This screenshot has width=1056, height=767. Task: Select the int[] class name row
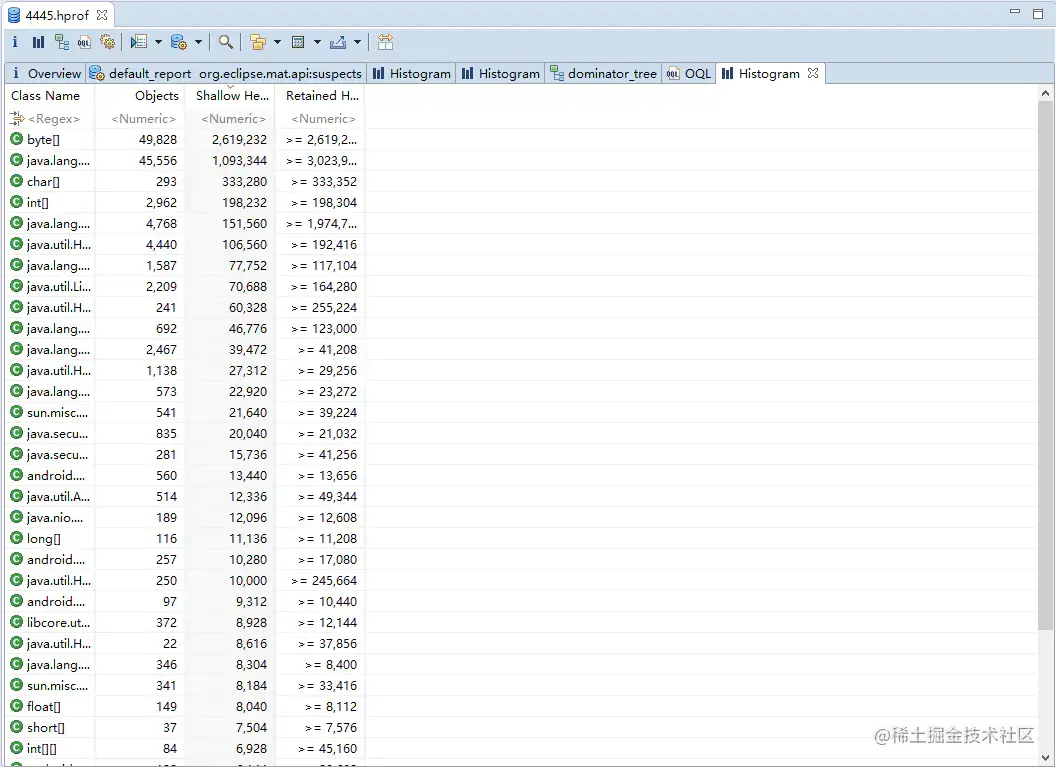click(38, 202)
